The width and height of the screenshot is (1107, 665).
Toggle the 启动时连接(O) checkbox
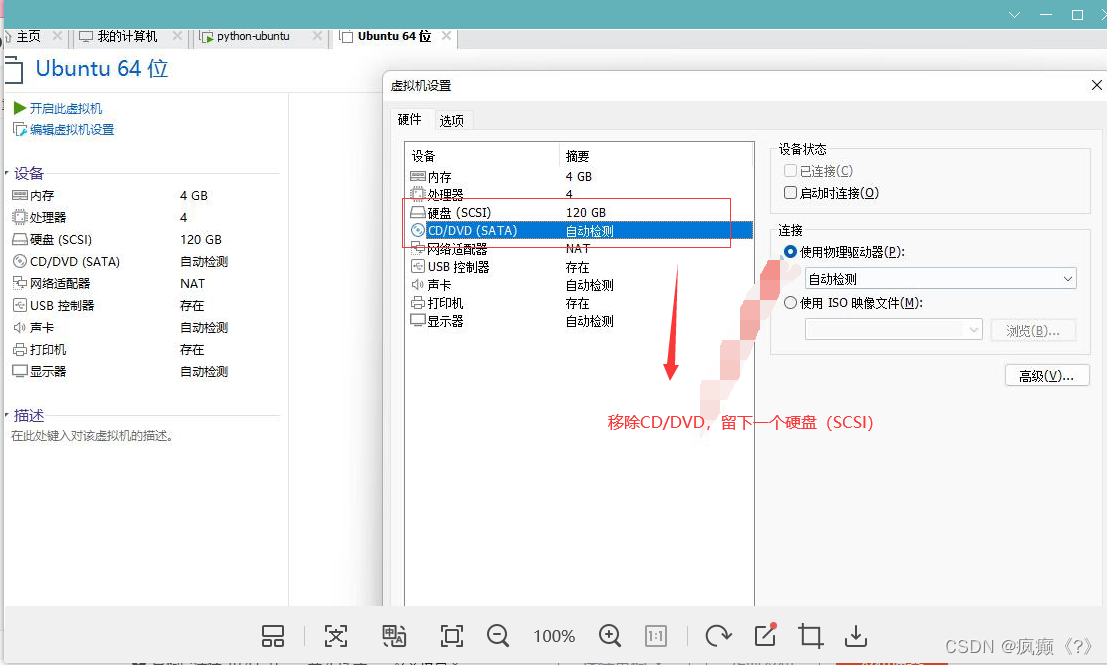[791, 193]
